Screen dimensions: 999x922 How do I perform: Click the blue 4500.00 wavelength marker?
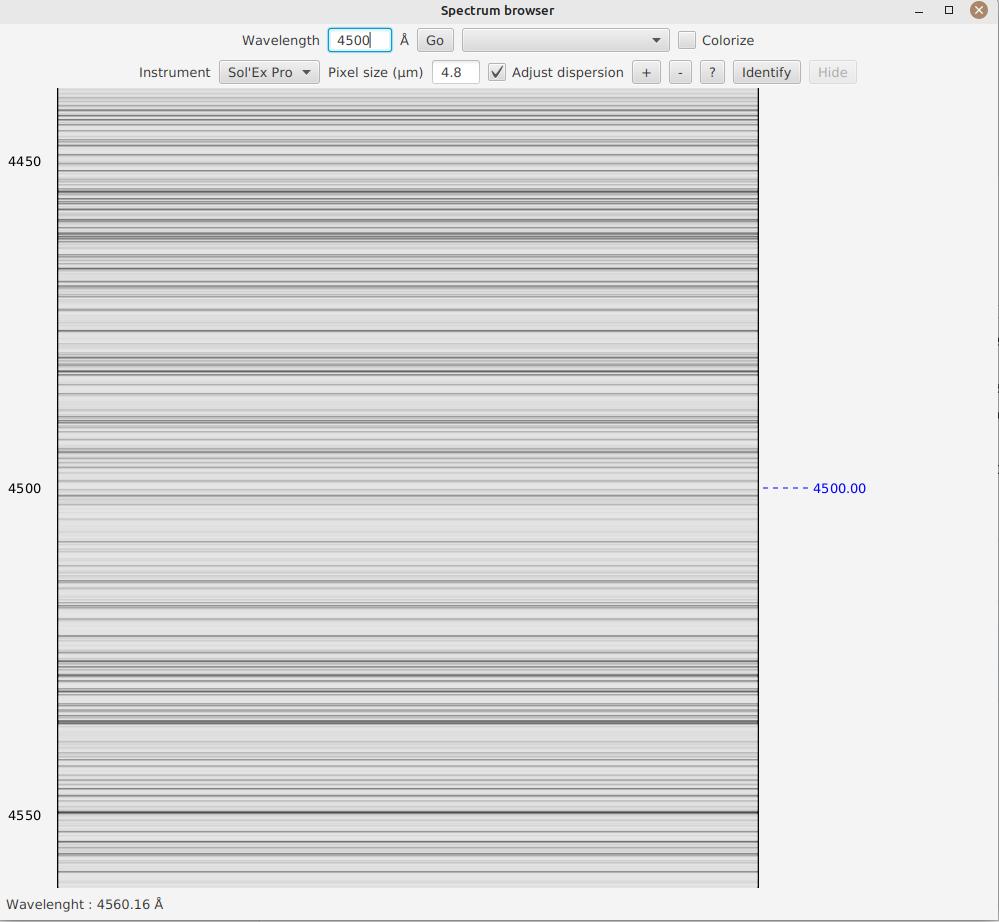[x=838, y=489]
